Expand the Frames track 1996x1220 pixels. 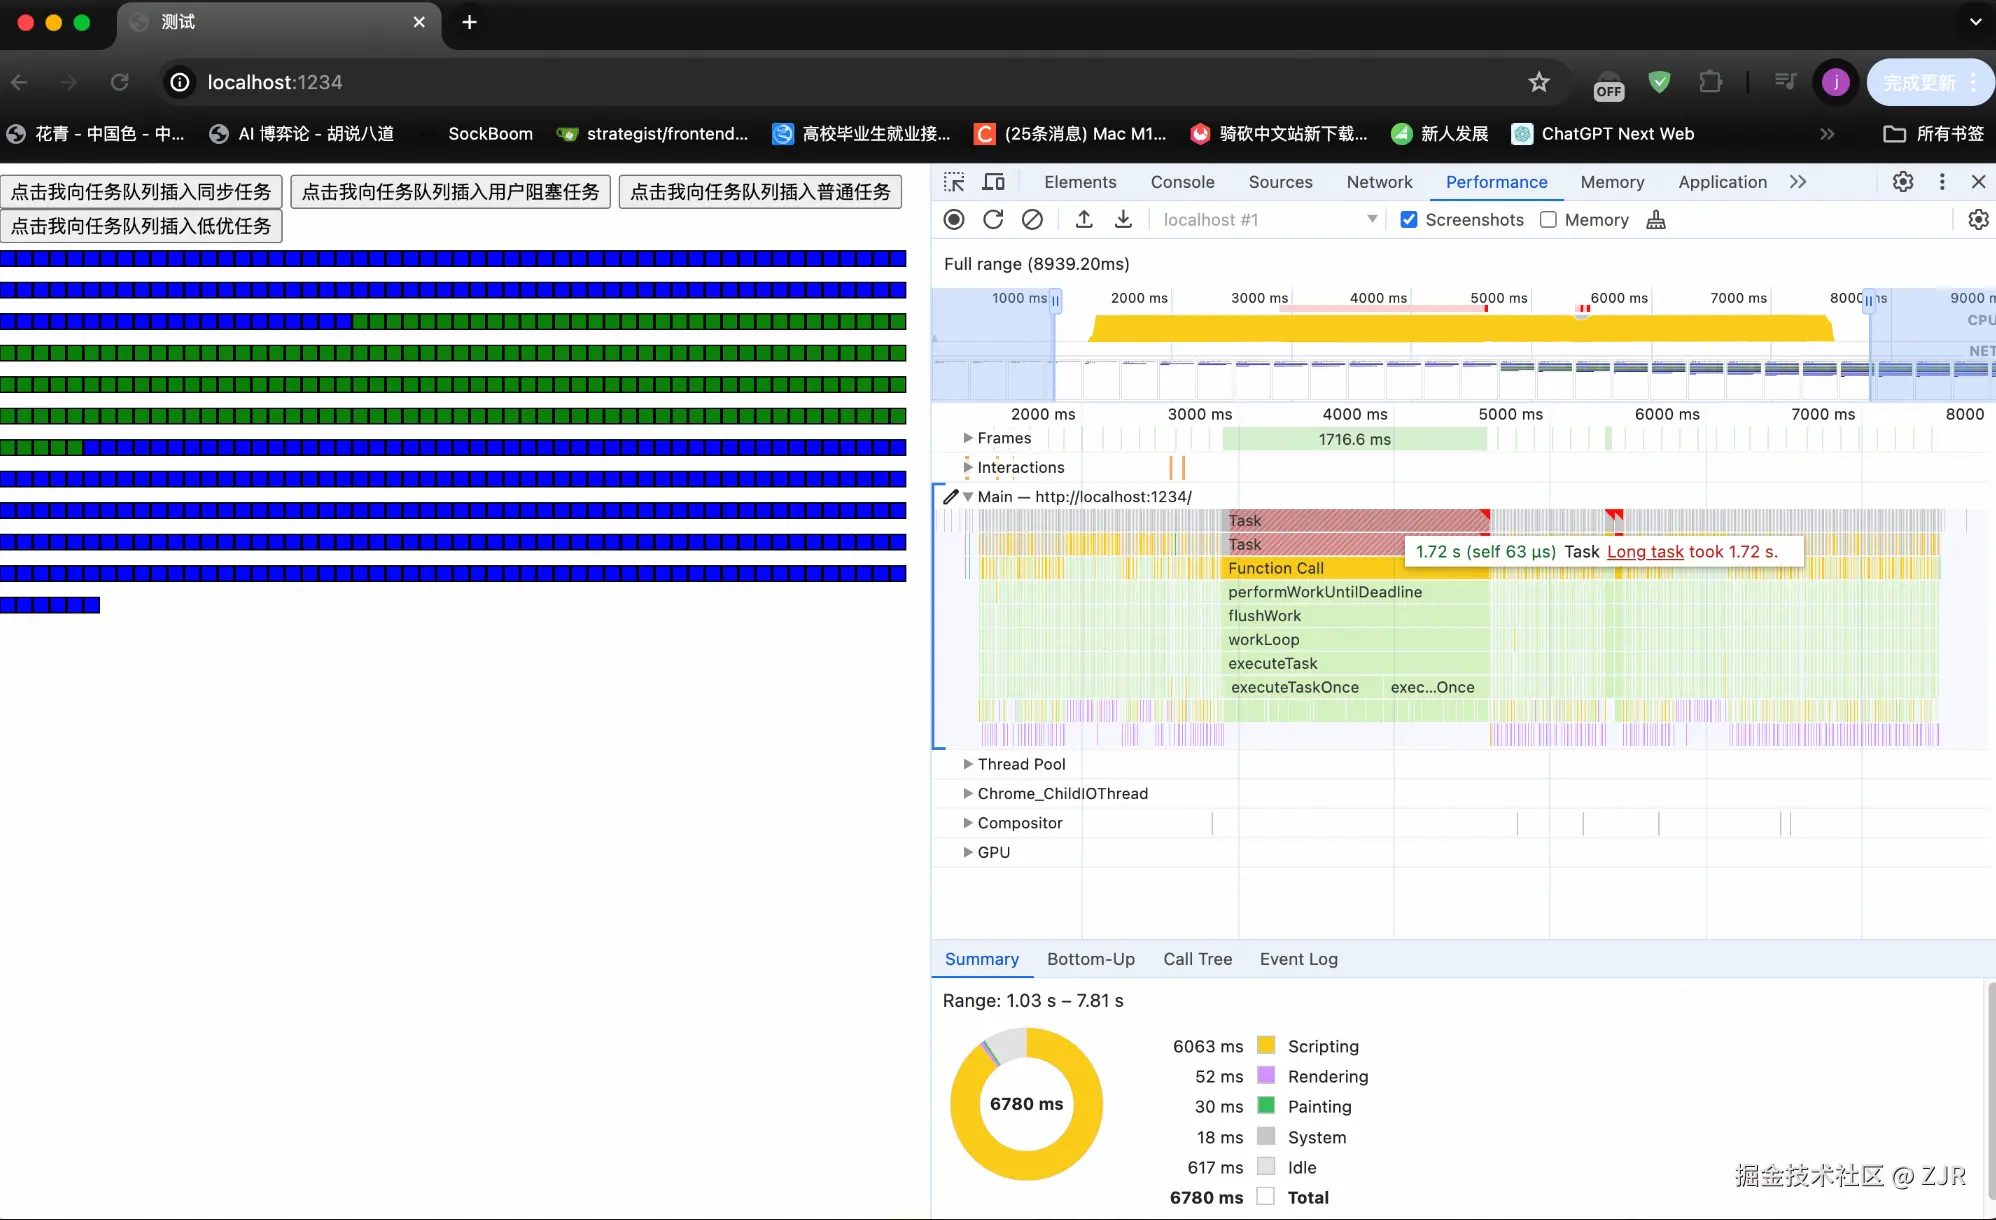pos(968,438)
